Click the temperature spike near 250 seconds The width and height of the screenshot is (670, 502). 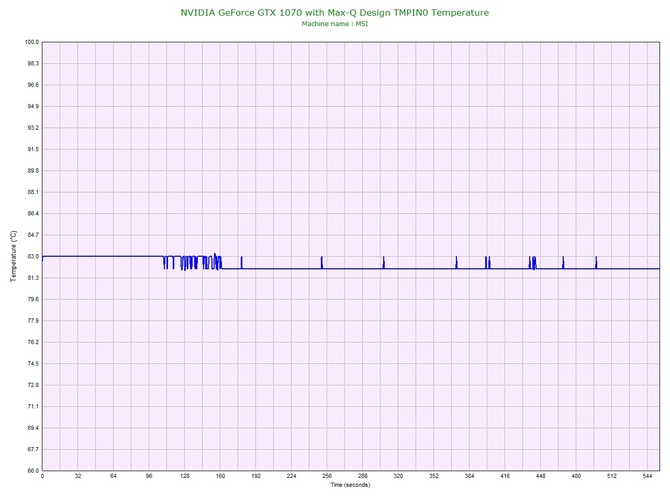(x=322, y=262)
